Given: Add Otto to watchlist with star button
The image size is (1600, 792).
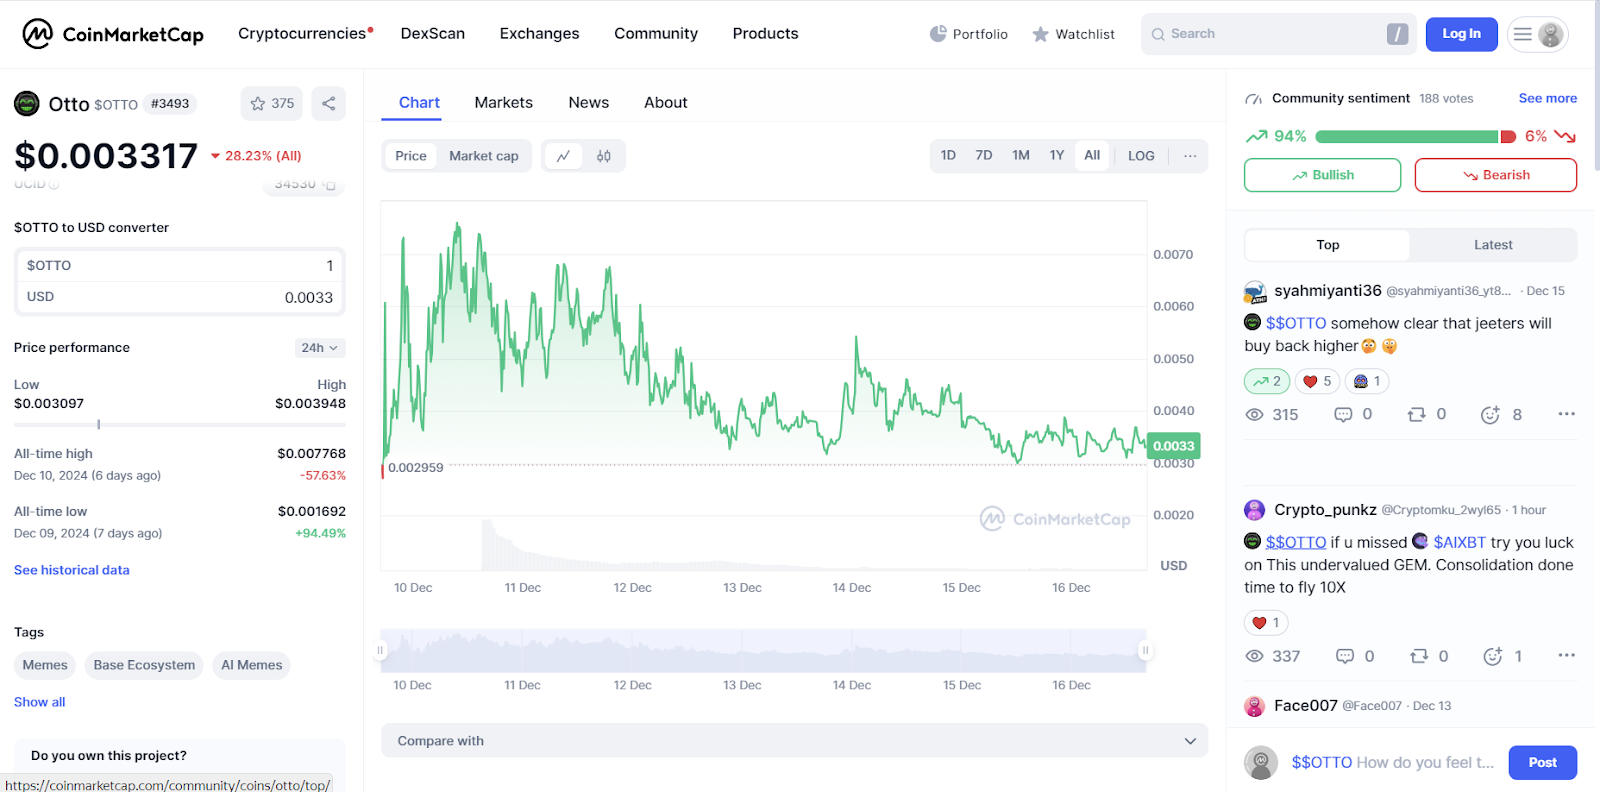Looking at the screenshot, I should pos(271,104).
